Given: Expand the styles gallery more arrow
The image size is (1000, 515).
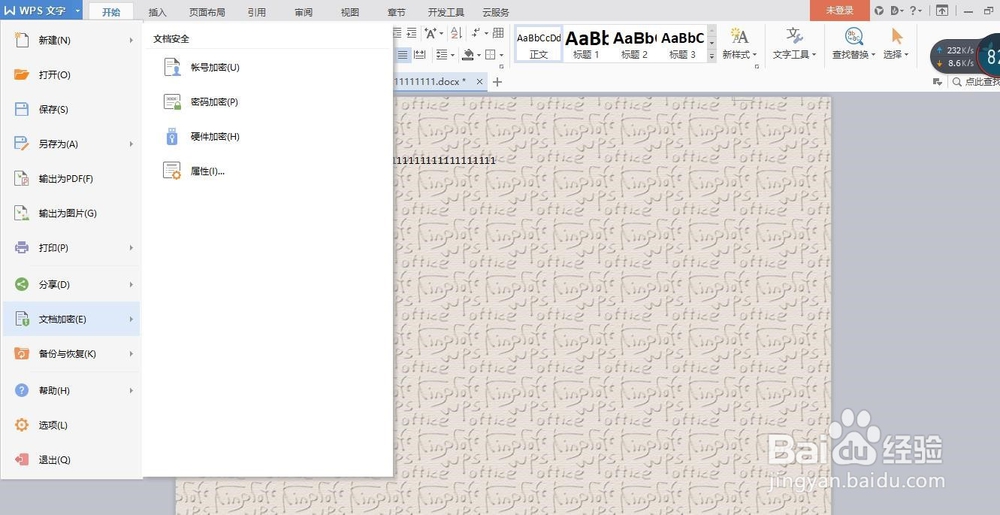Looking at the screenshot, I should coord(712,56).
